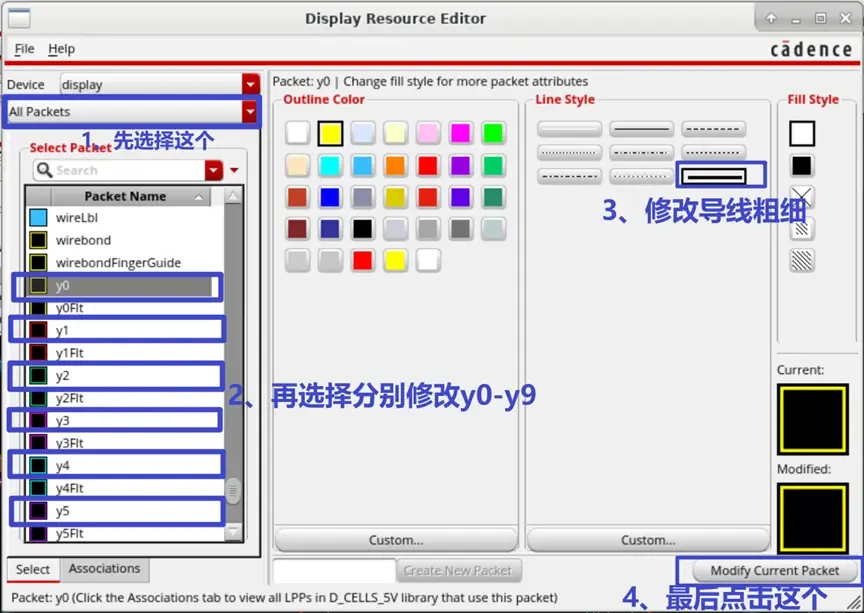Pick the sky blue outline color
The height and width of the screenshot is (613, 864).
(x=363, y=165)
